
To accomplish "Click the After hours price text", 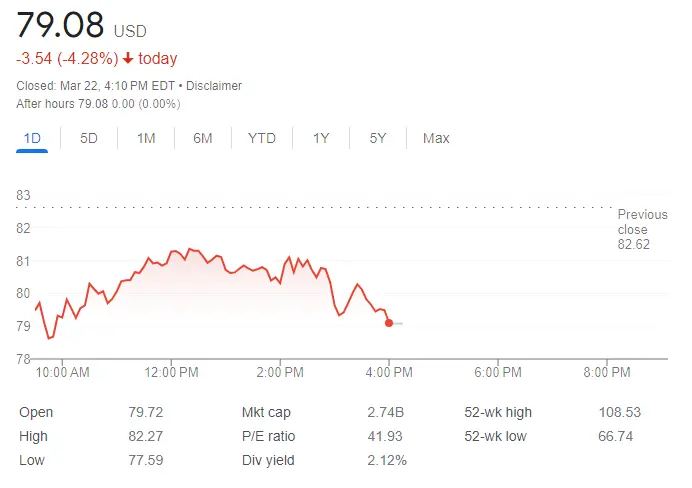I will tap(98, 104).
